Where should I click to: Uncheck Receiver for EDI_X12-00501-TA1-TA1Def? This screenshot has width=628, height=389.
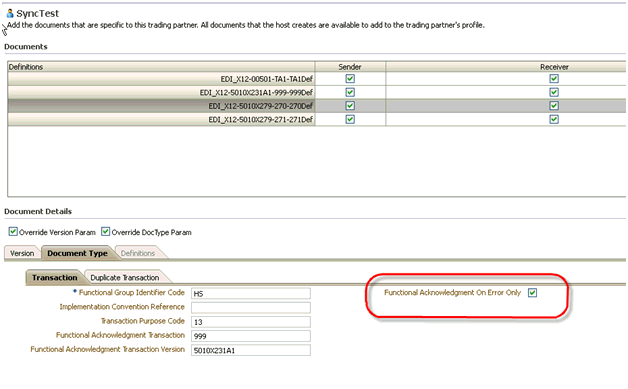coord(554,79)
